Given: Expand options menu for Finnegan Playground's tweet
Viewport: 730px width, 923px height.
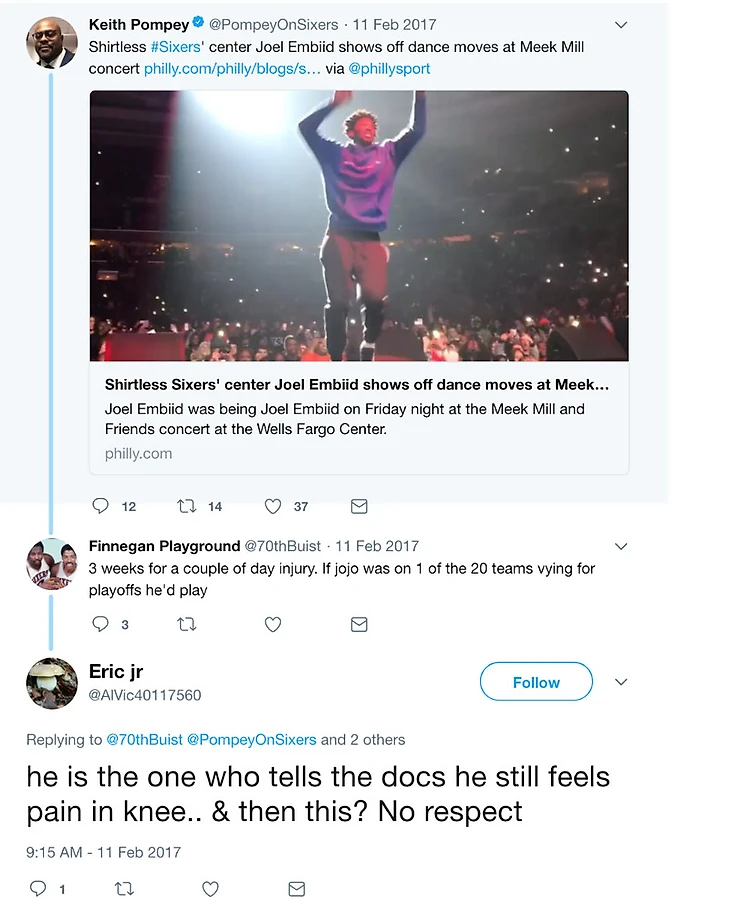Looking at the screenshot, I should pos(620,547).
